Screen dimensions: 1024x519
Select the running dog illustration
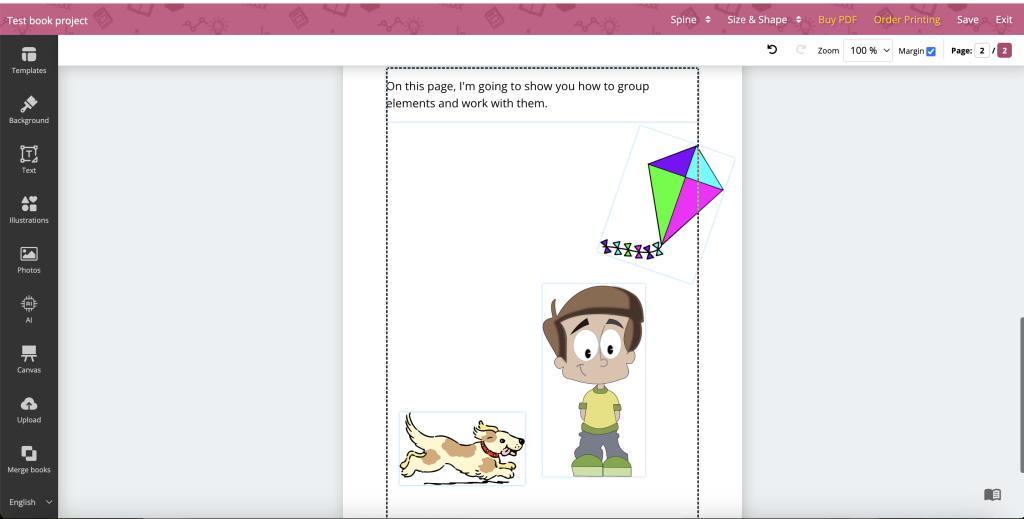point(462,448)
